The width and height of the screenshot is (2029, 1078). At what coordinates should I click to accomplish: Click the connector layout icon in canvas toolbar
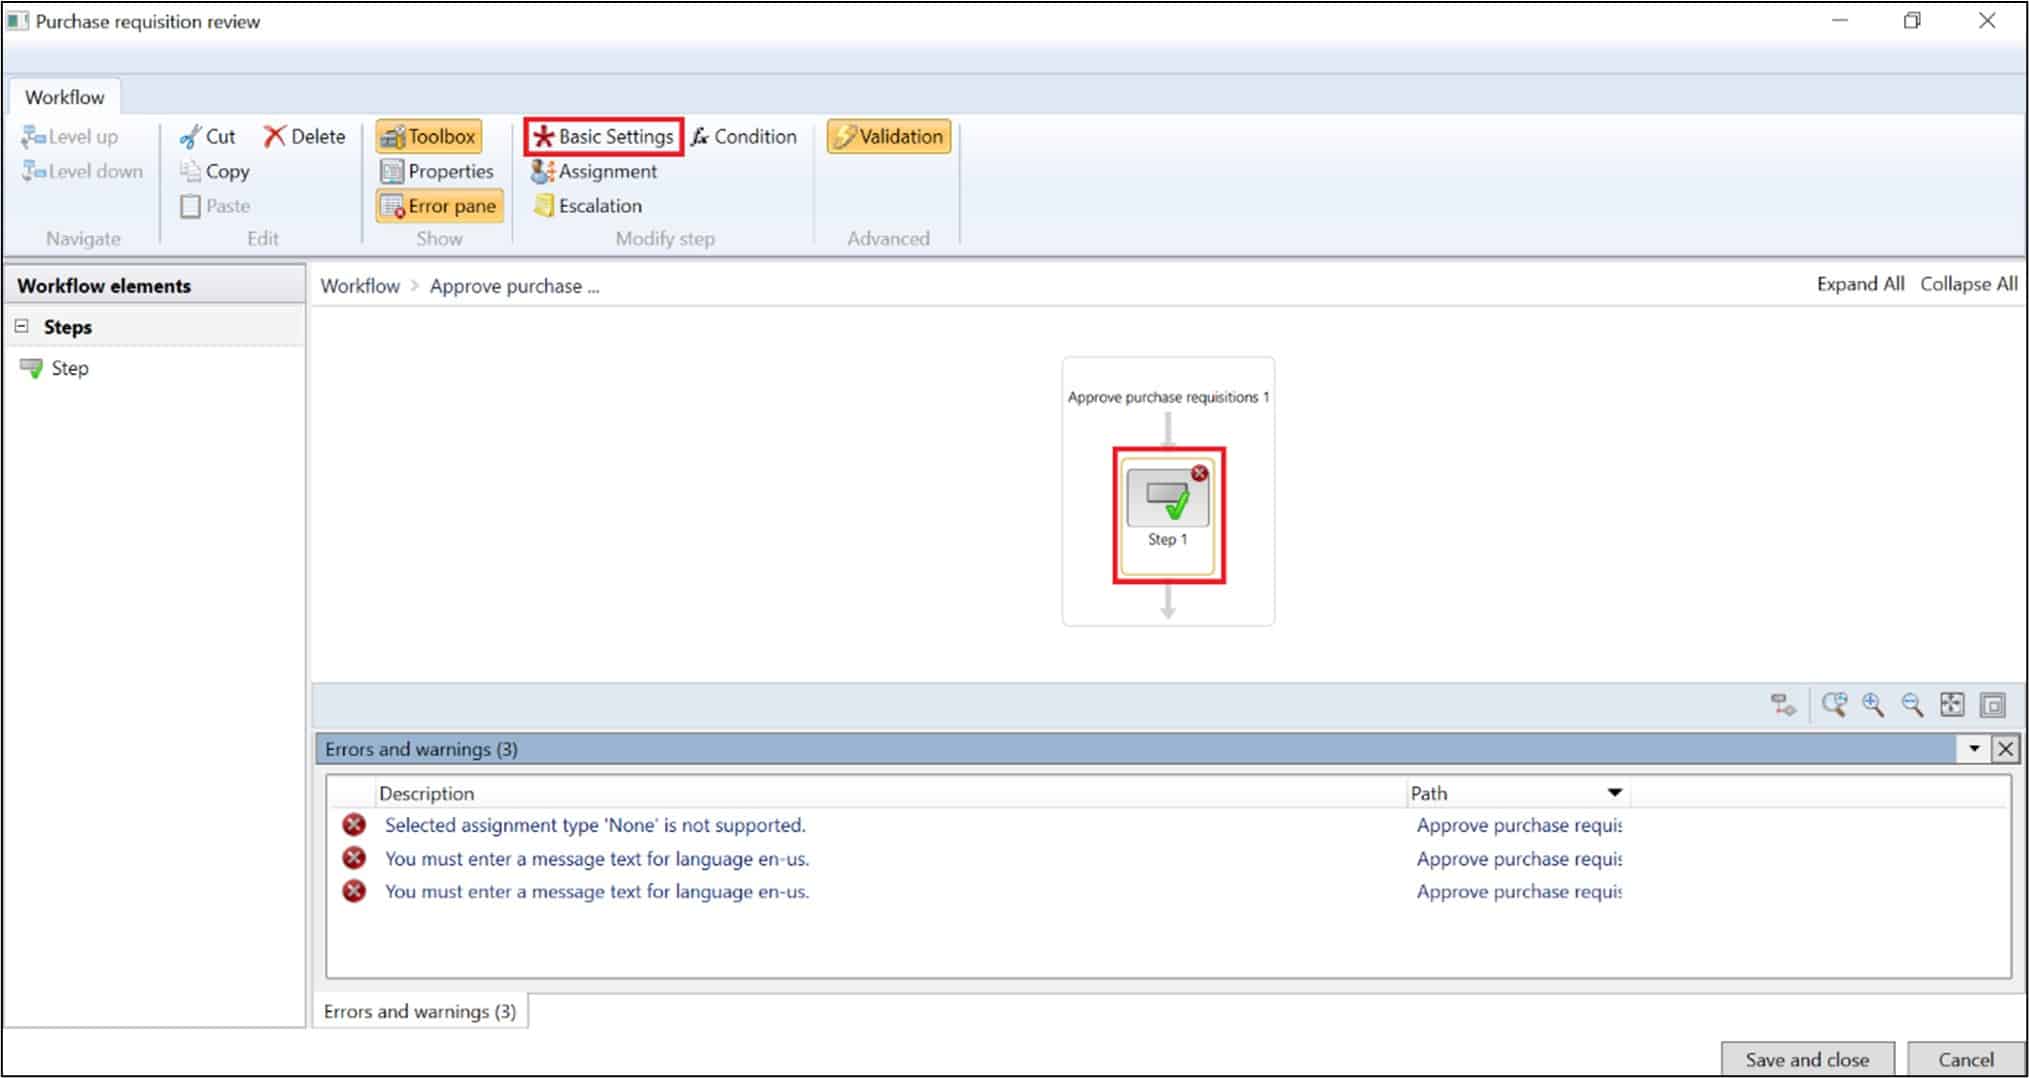tap(1783, 705)
